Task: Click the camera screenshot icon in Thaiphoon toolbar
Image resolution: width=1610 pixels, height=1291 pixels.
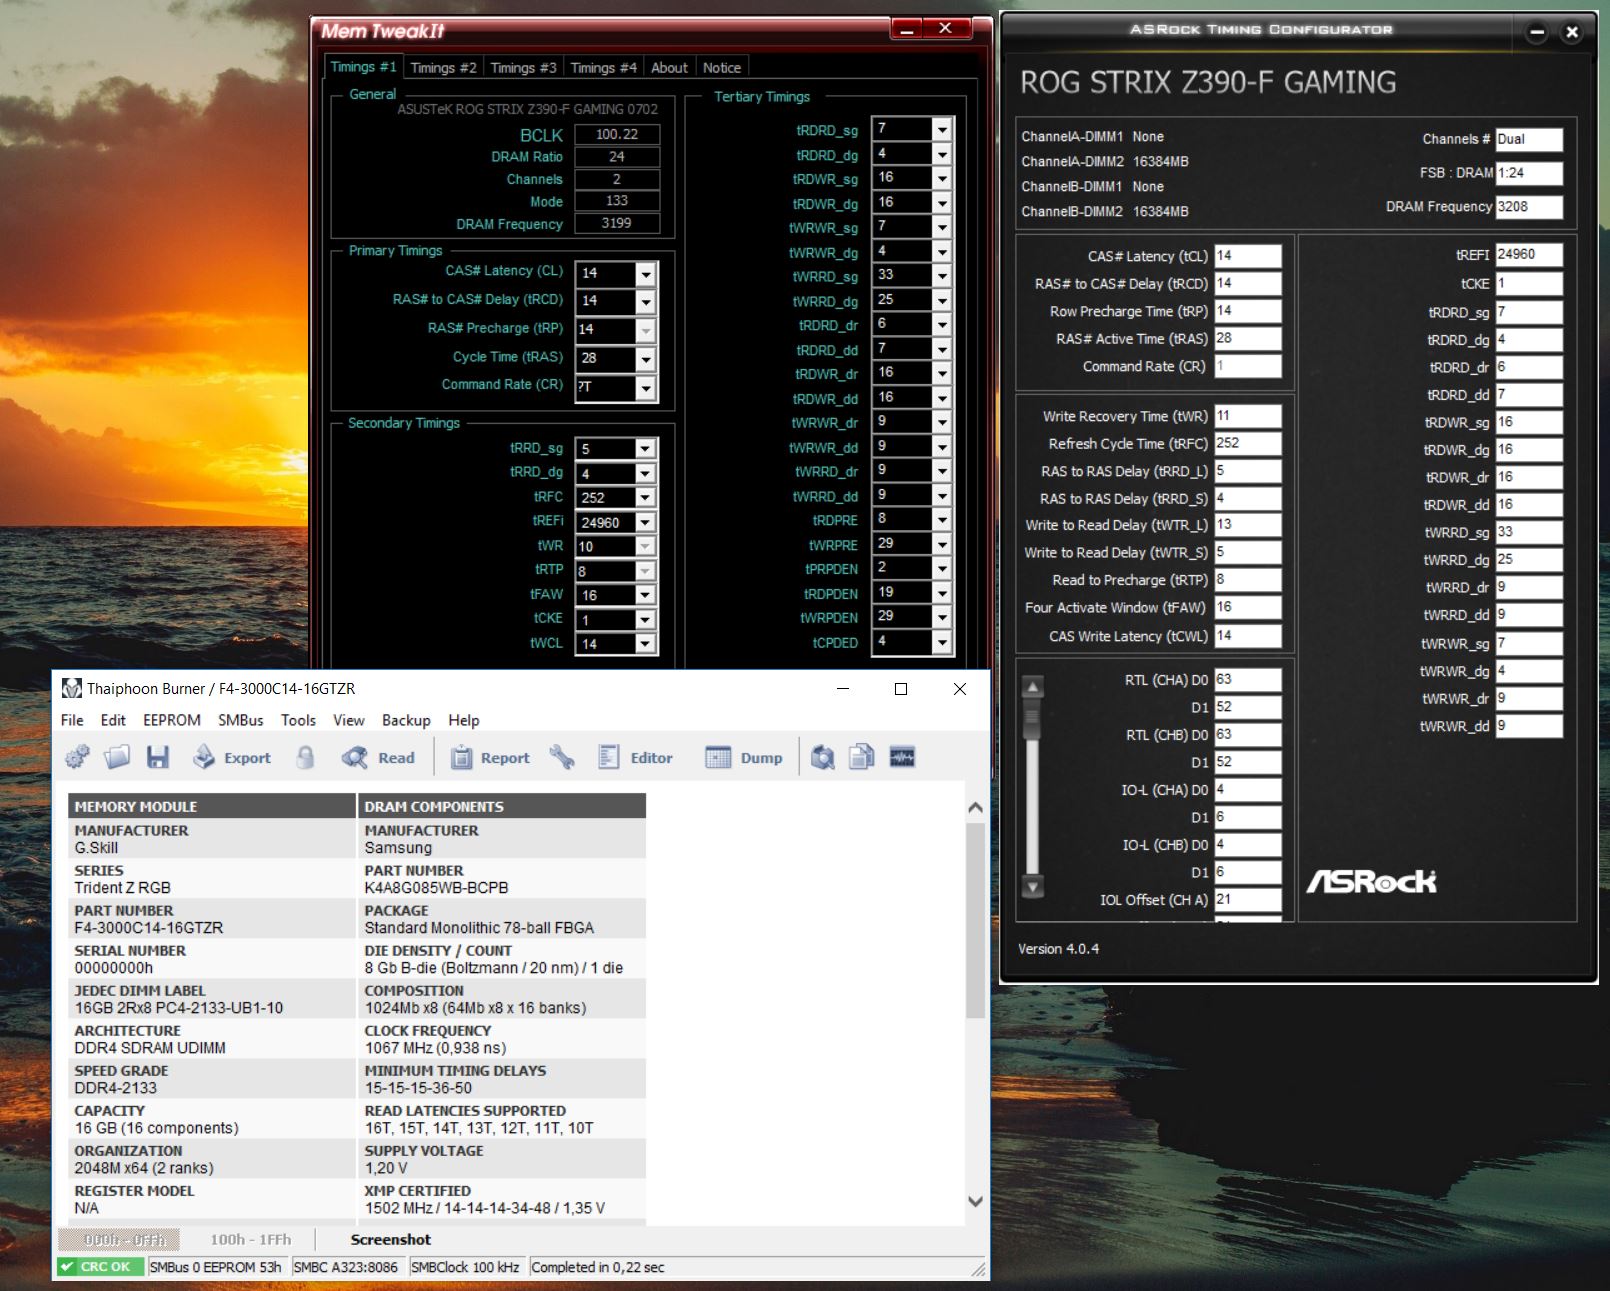Action: [822, 758]
